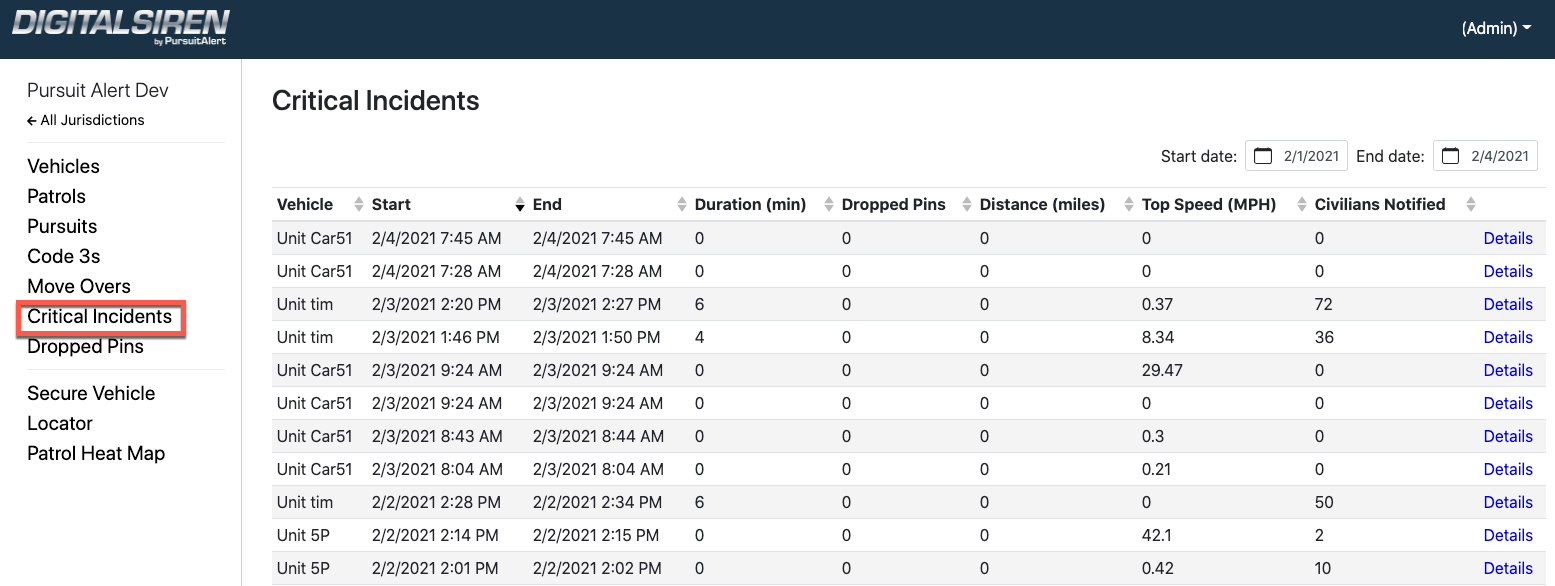Open Start date calendar icon
The image size is (1555, 586).
point(1263,156)
